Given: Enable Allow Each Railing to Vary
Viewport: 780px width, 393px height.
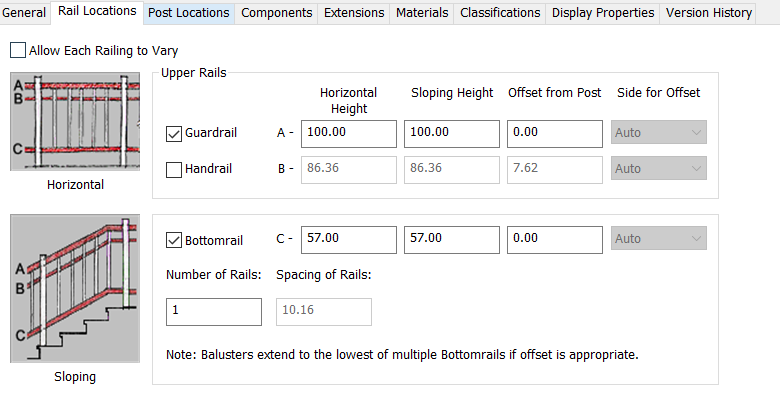Looking at the screenshot, I should 18,50.
